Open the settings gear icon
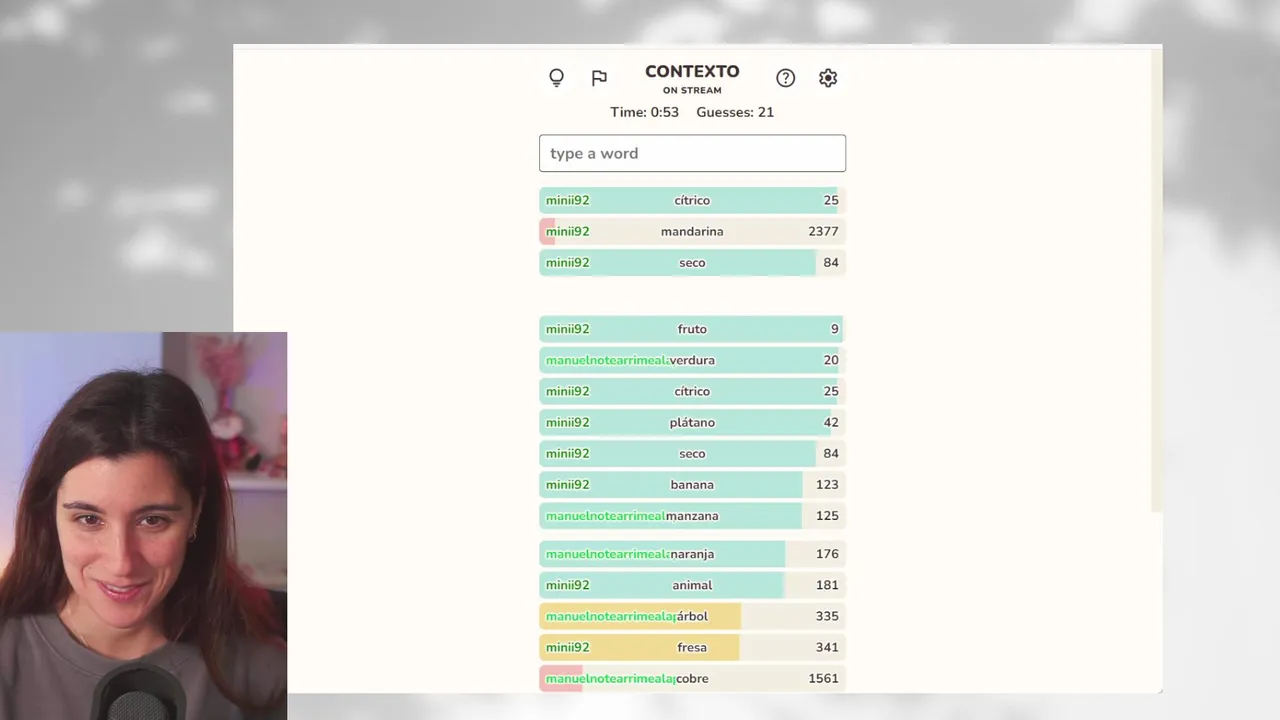 point(828,78)
